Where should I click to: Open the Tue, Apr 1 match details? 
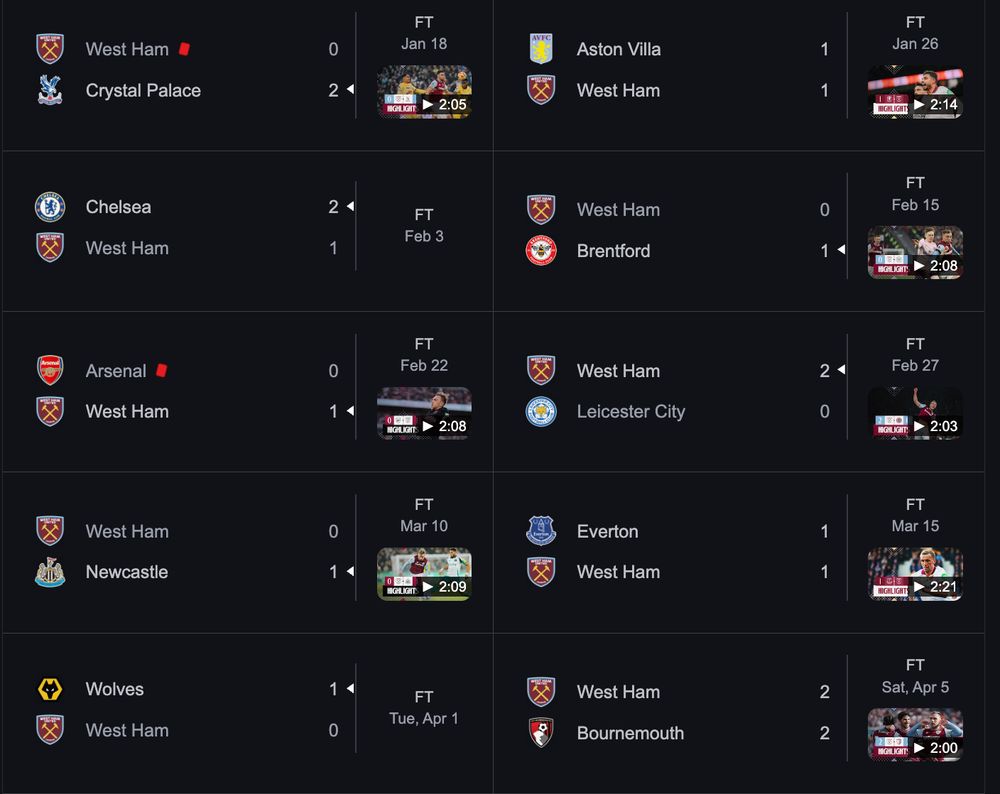pyautogui.click(x=424, y=718)
